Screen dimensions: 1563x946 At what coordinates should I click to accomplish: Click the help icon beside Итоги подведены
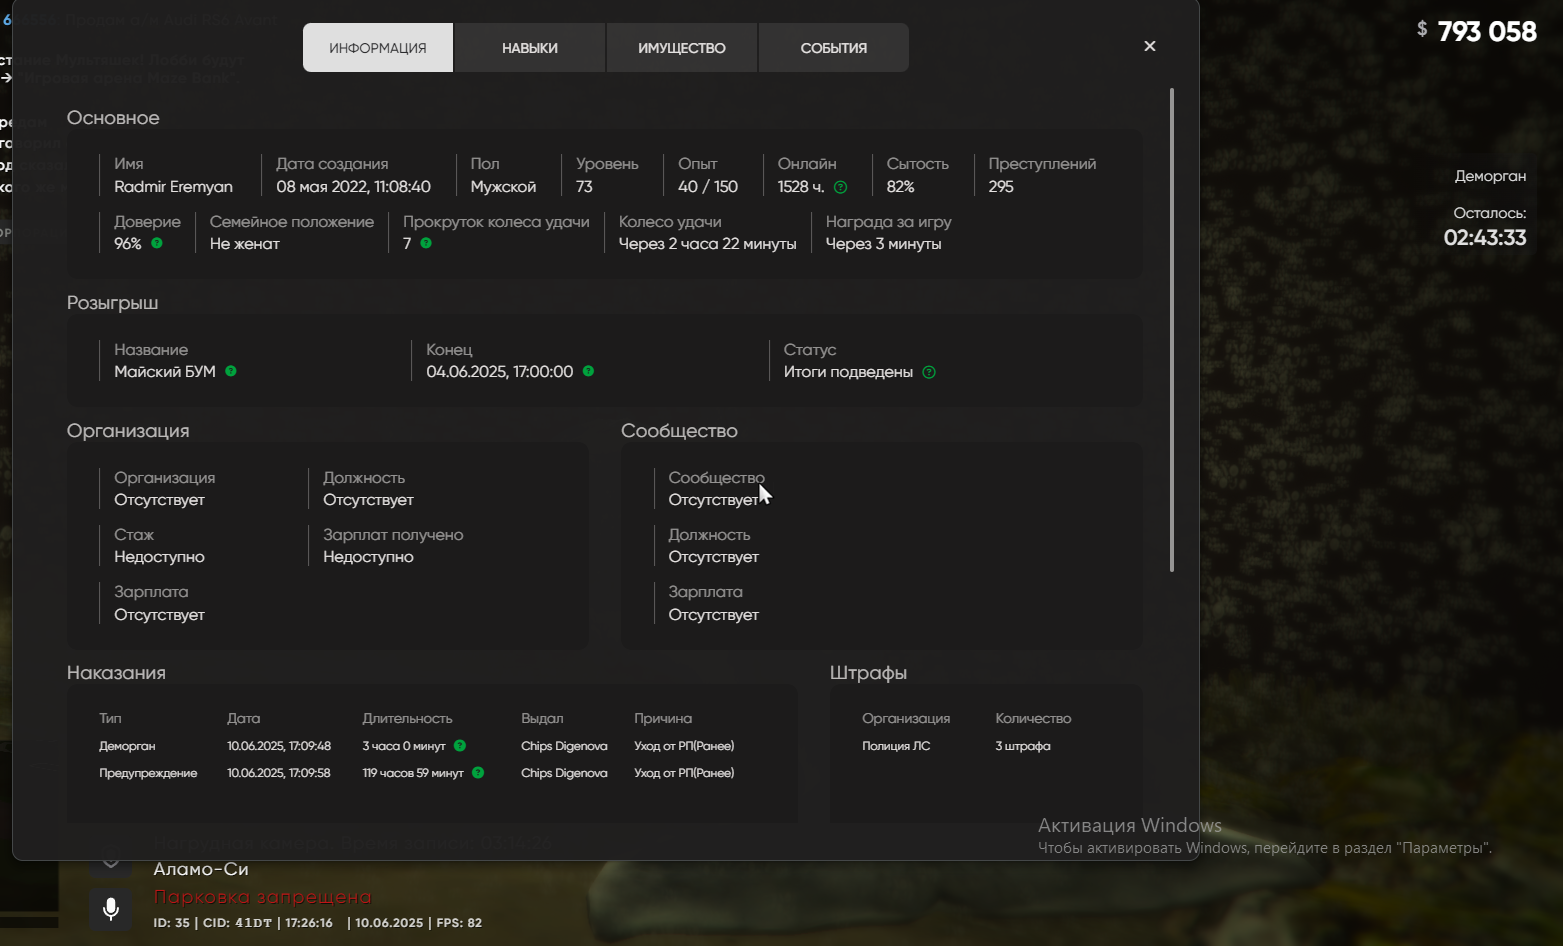(929, 372)
